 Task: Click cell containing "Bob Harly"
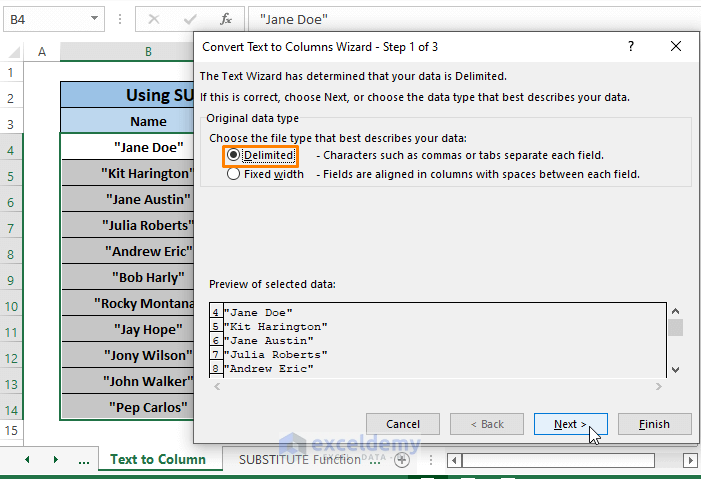pos(127,277)
